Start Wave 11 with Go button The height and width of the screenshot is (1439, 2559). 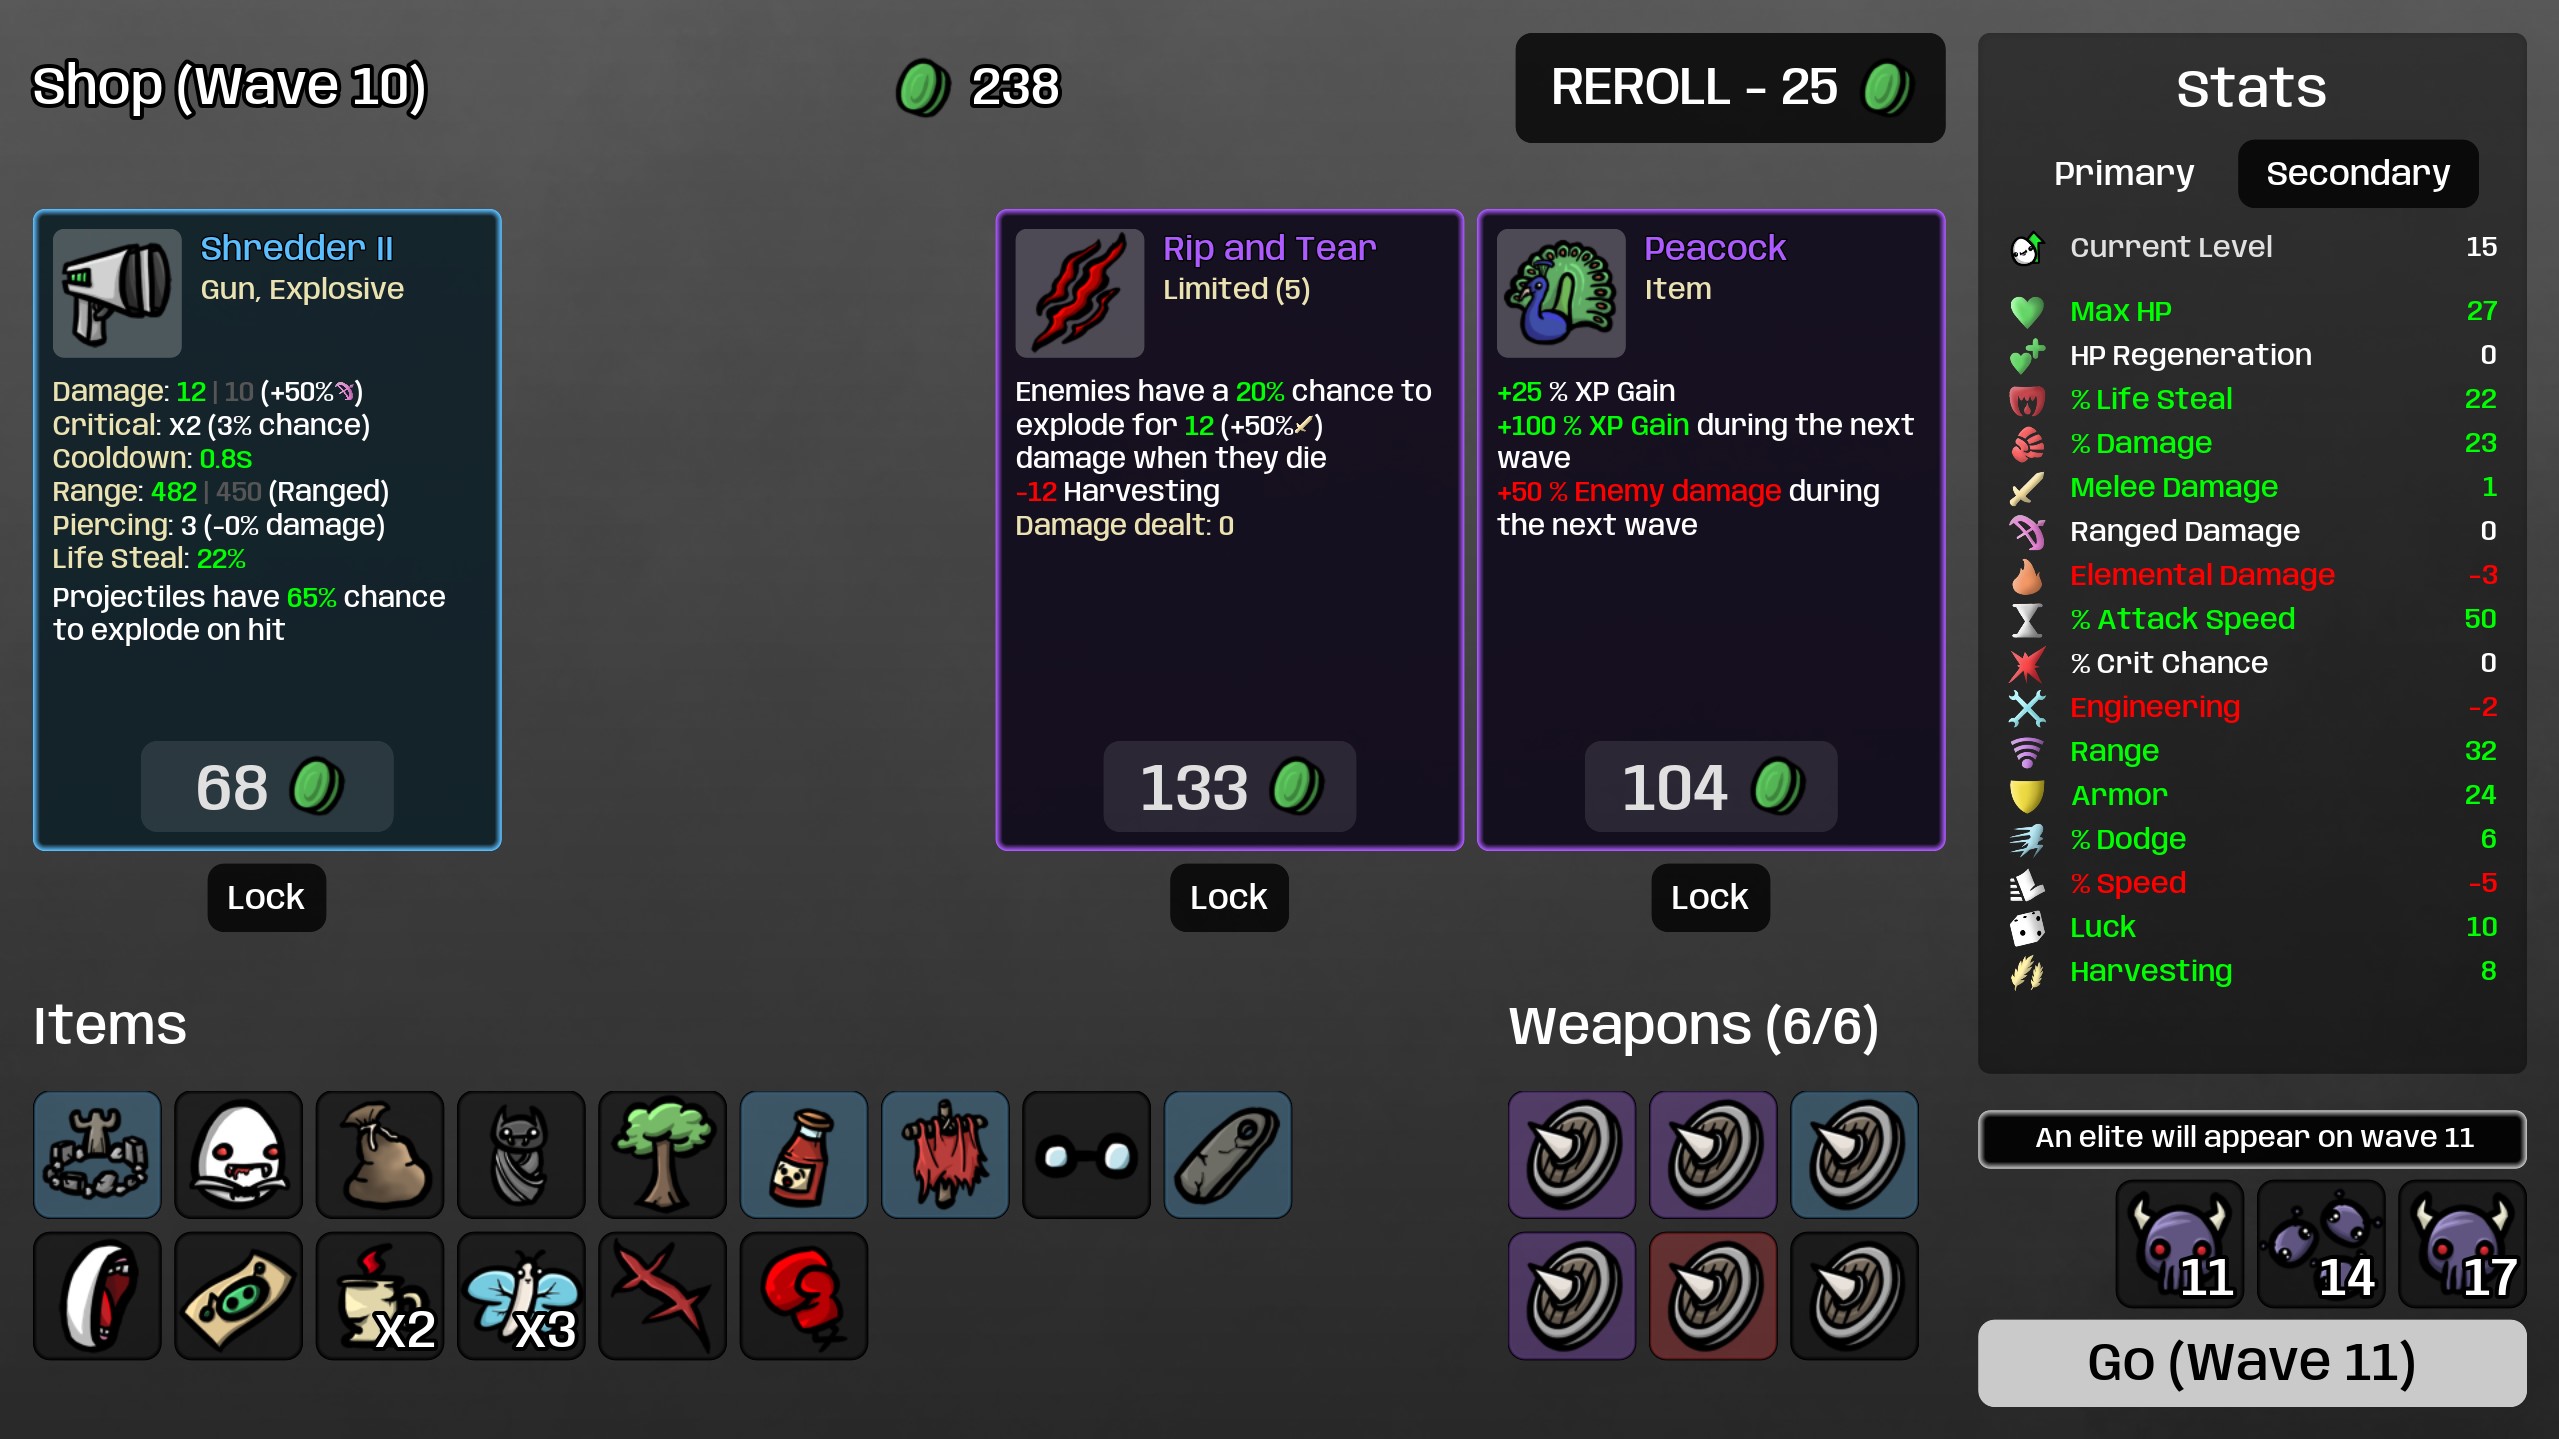tap(2252, 1362)
